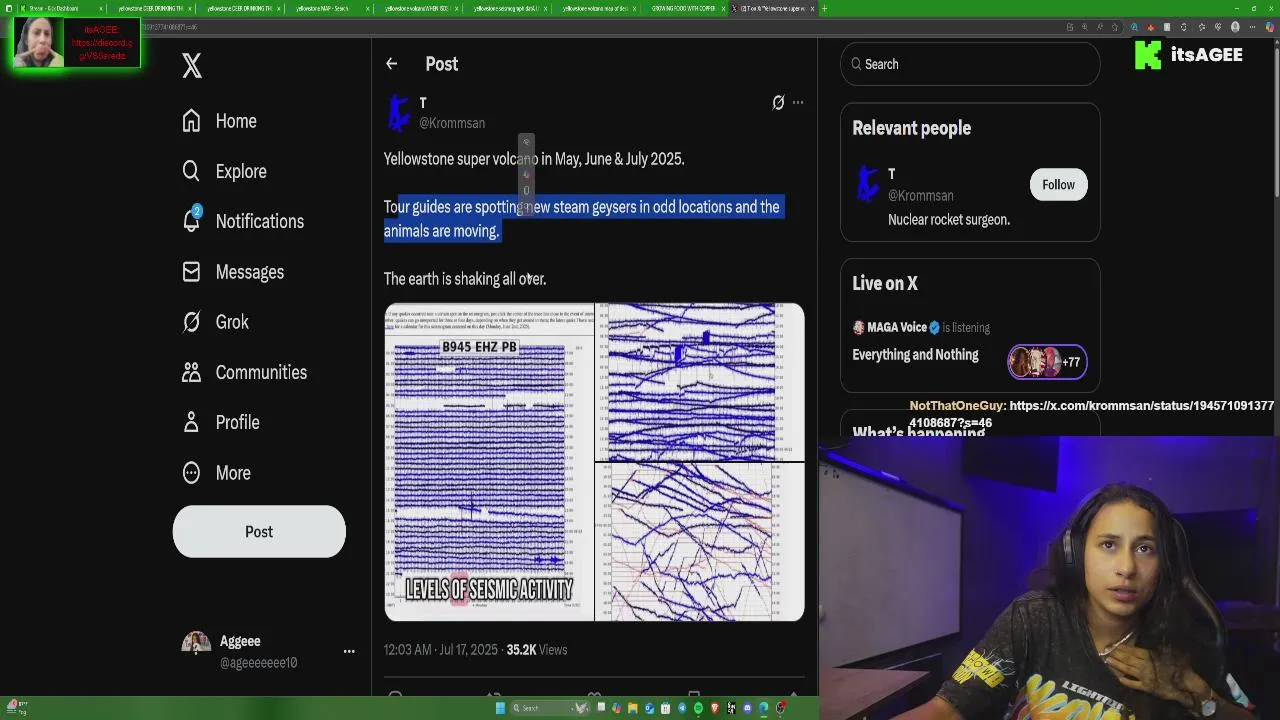Click the Explore magnifier icon
The image size is (1280, 720).
point(191,171)
